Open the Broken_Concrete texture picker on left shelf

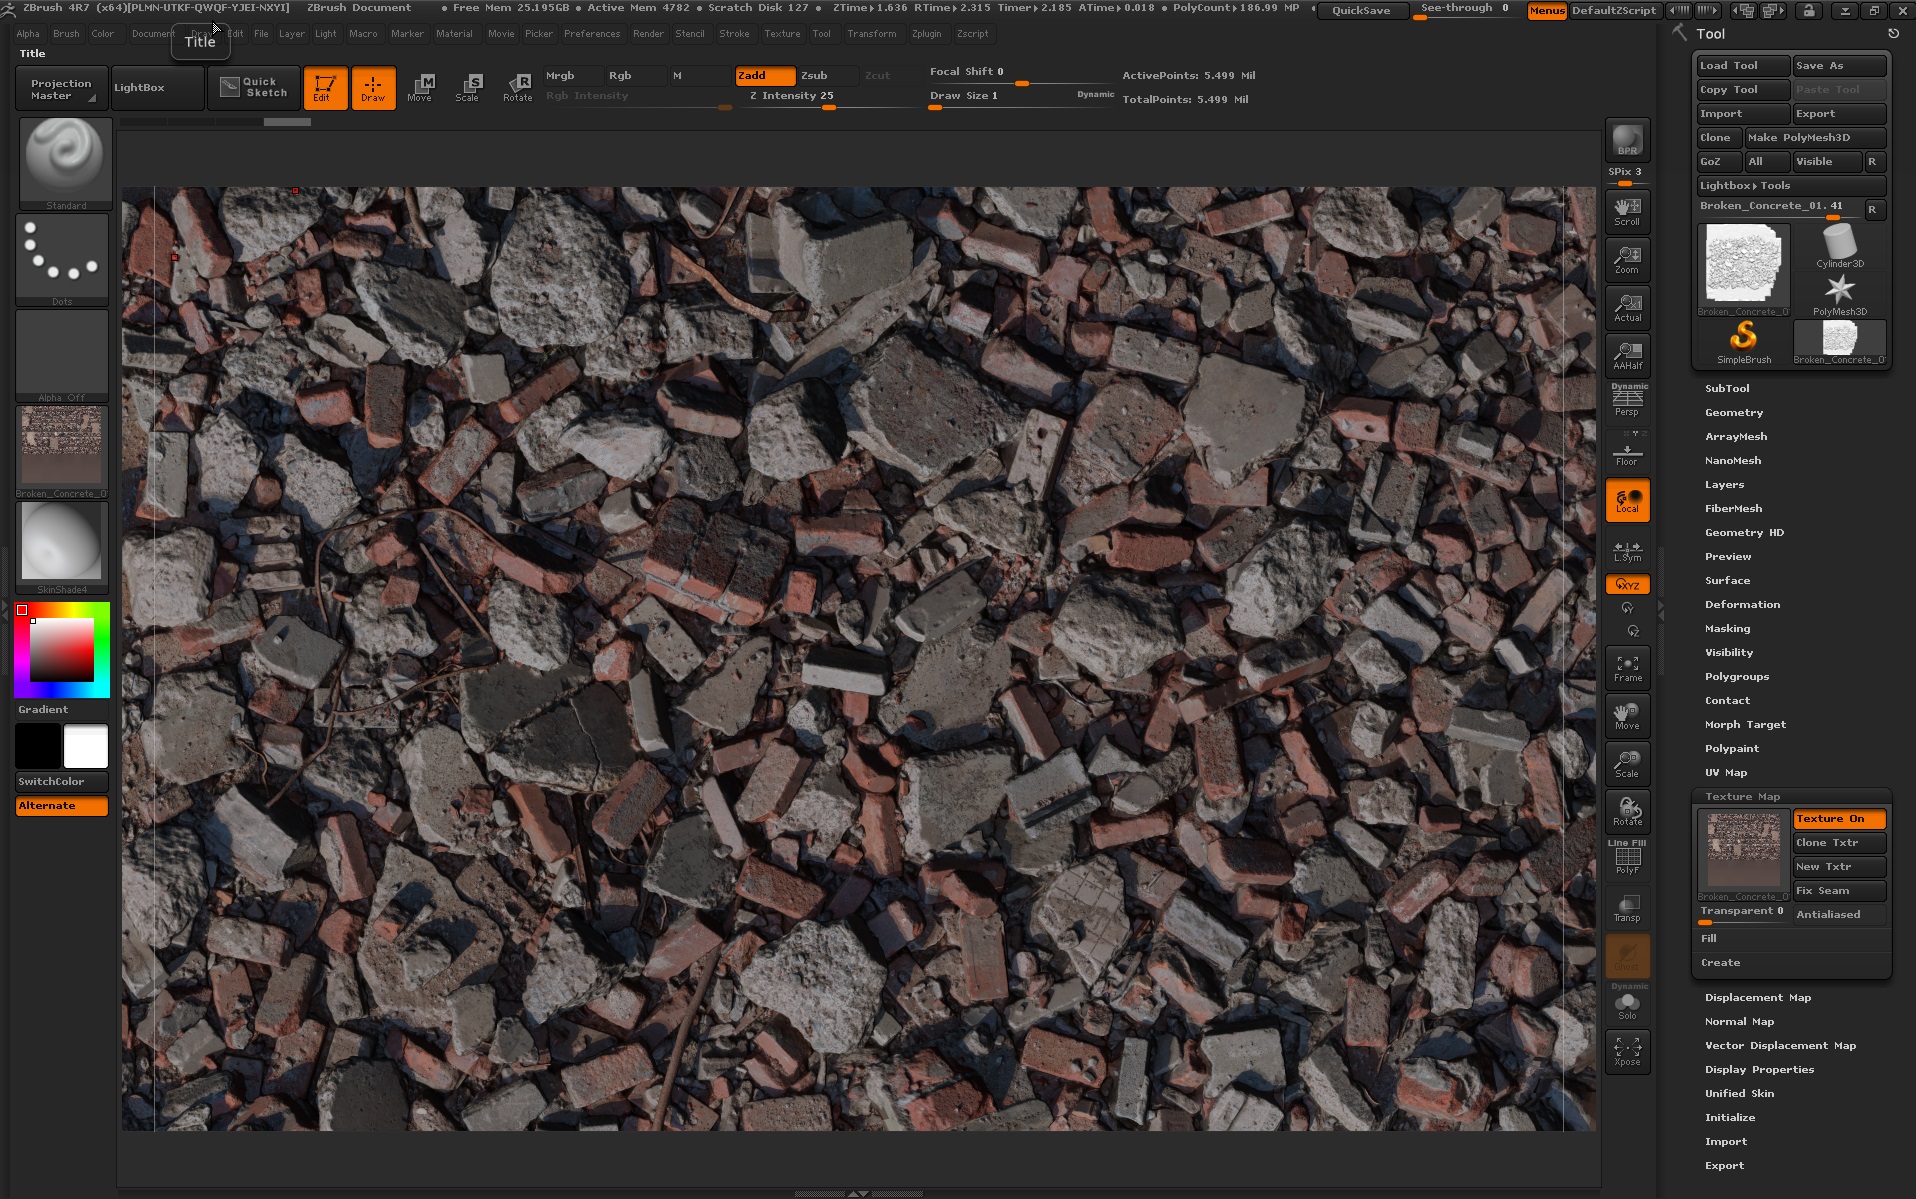[x=62, y=451]
